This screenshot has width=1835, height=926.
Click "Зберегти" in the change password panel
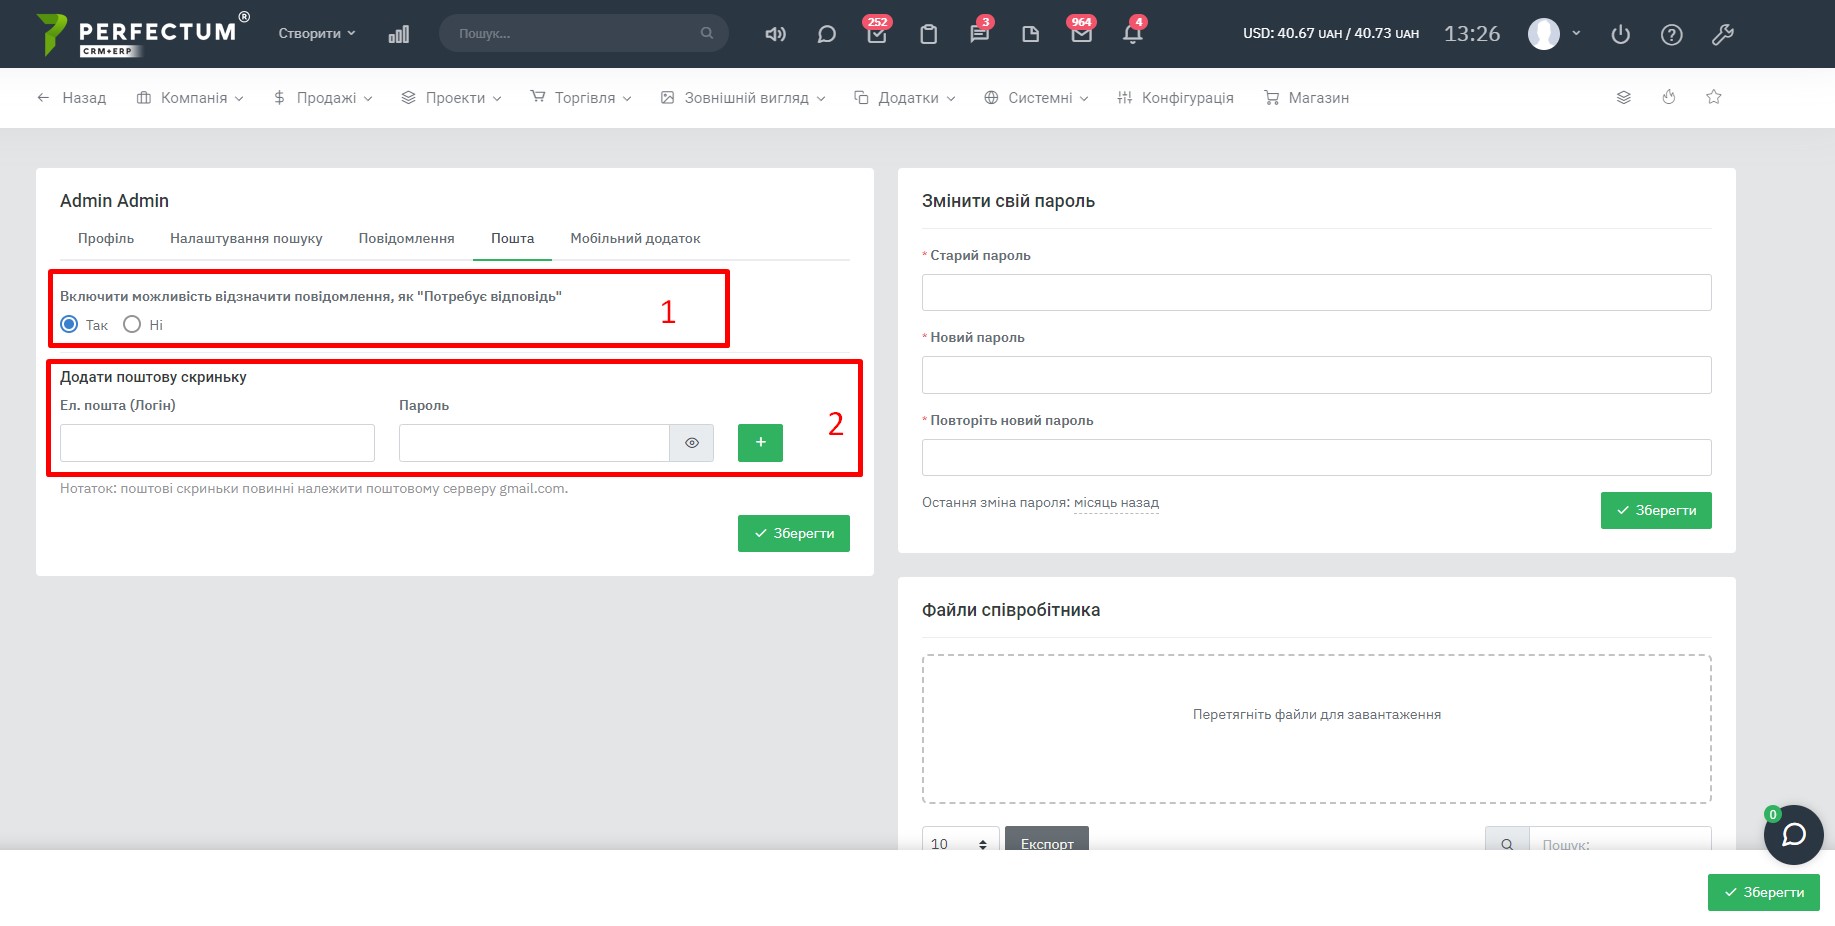(1655, 510)
